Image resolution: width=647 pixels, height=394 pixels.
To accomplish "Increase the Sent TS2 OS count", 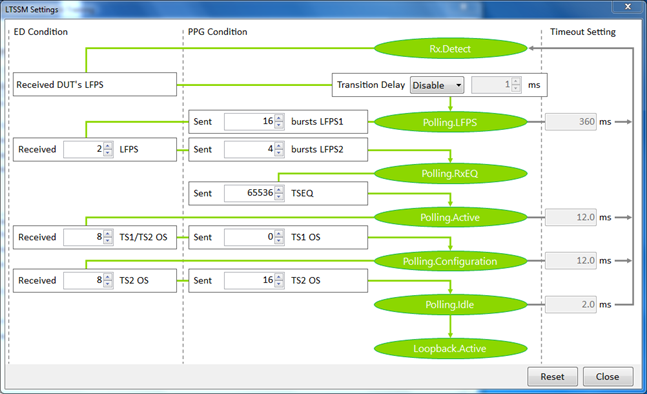I will (x=279, y=277).
